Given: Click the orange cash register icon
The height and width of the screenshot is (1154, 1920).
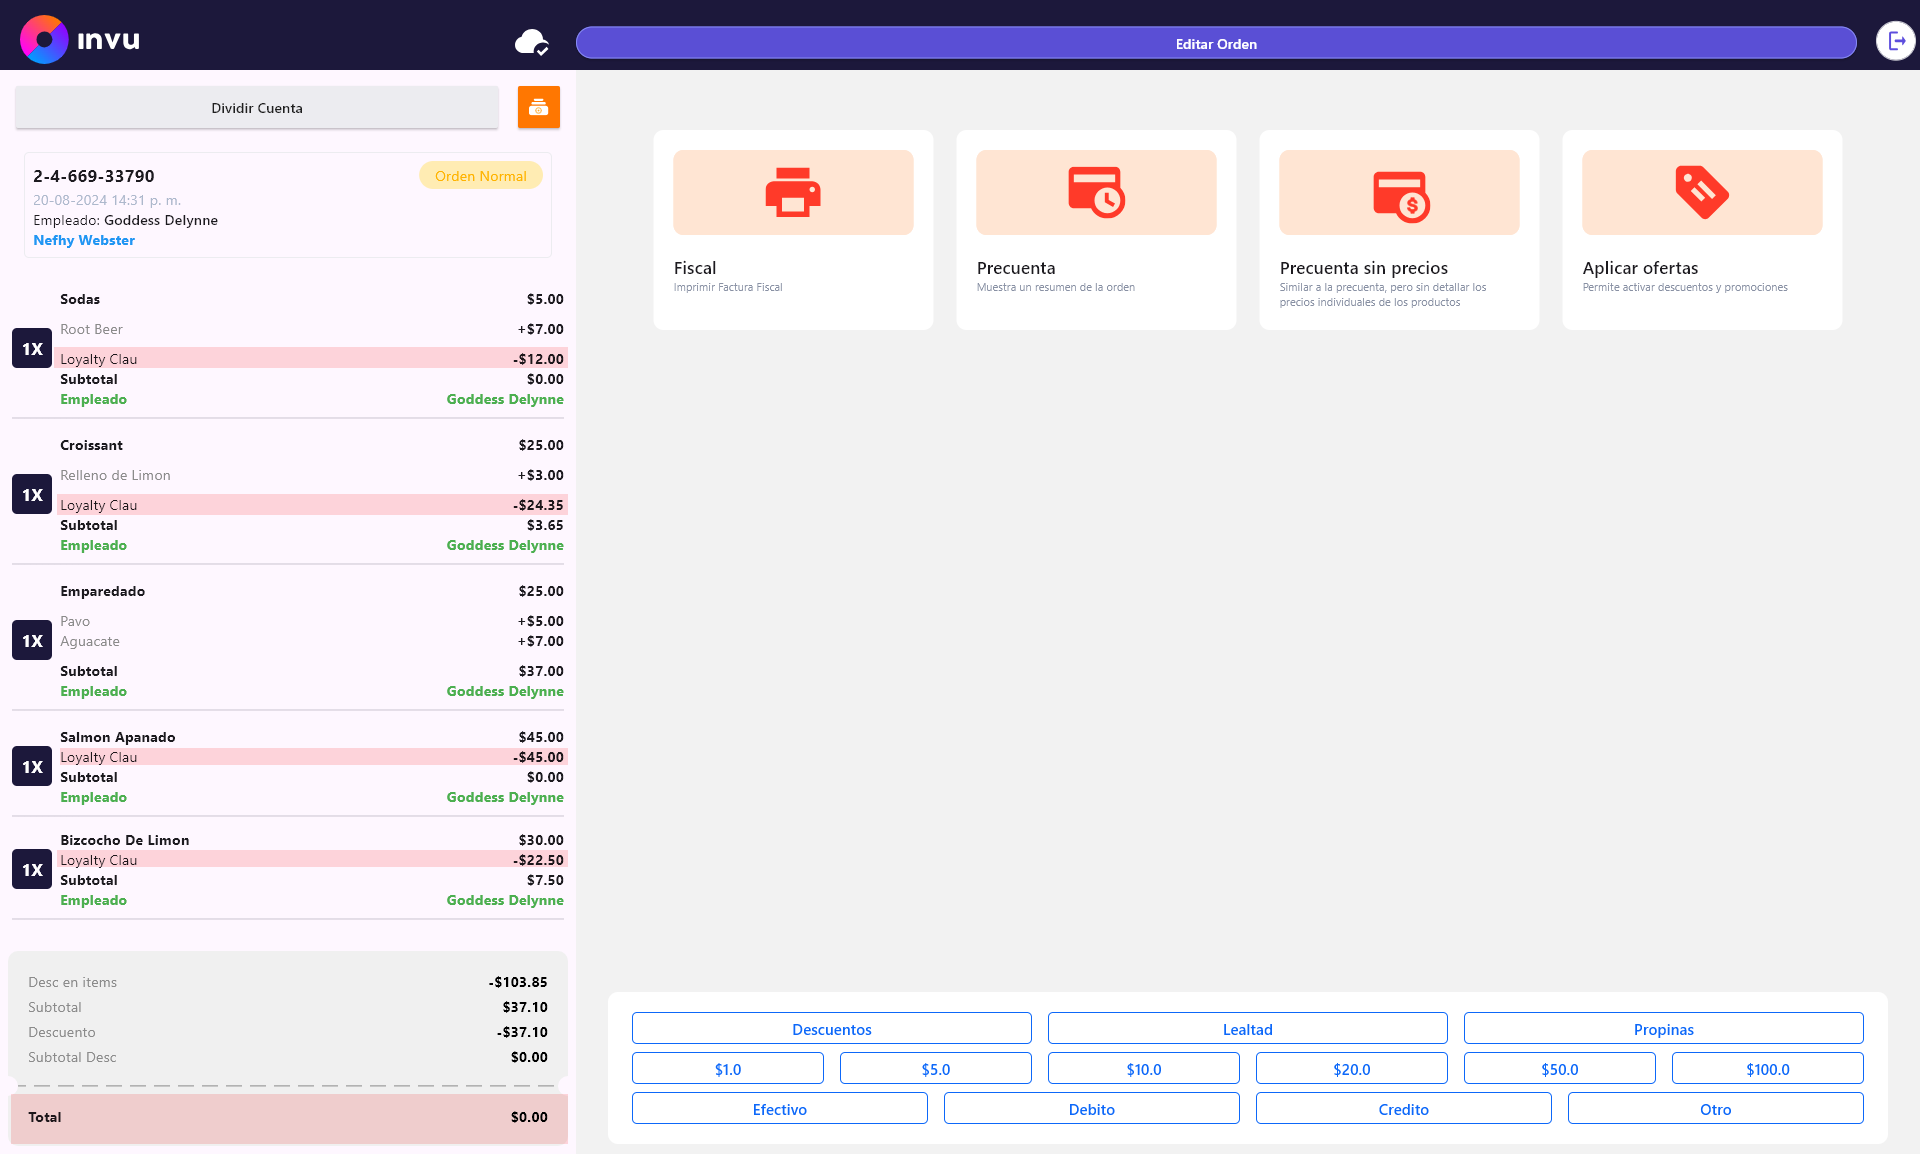Looking at the screenshot, I should click(x=538, y=107).
